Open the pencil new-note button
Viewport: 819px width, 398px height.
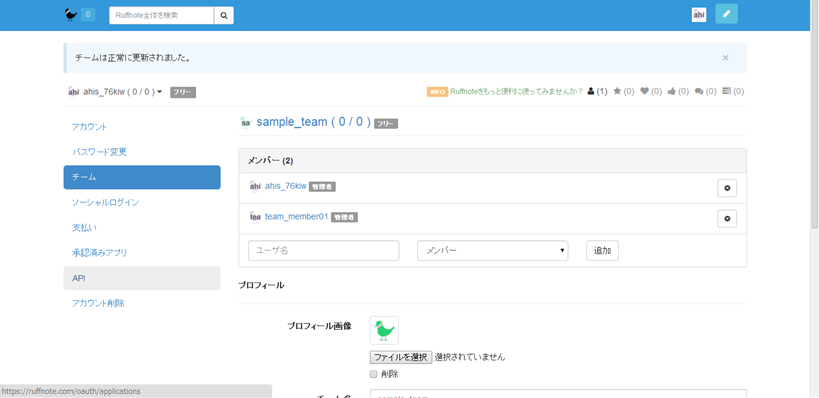click(726, 15)
